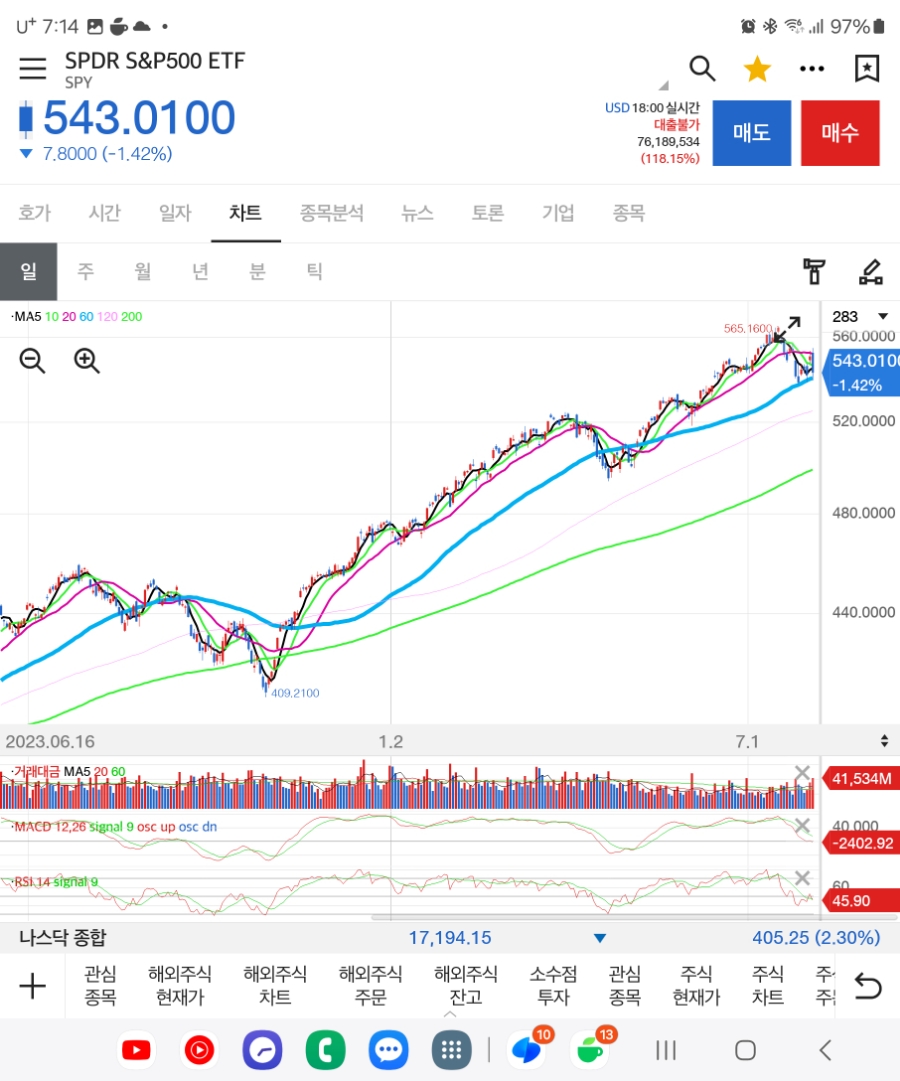Remove the 거래대금 volume indicator panel

pos(802,773)
